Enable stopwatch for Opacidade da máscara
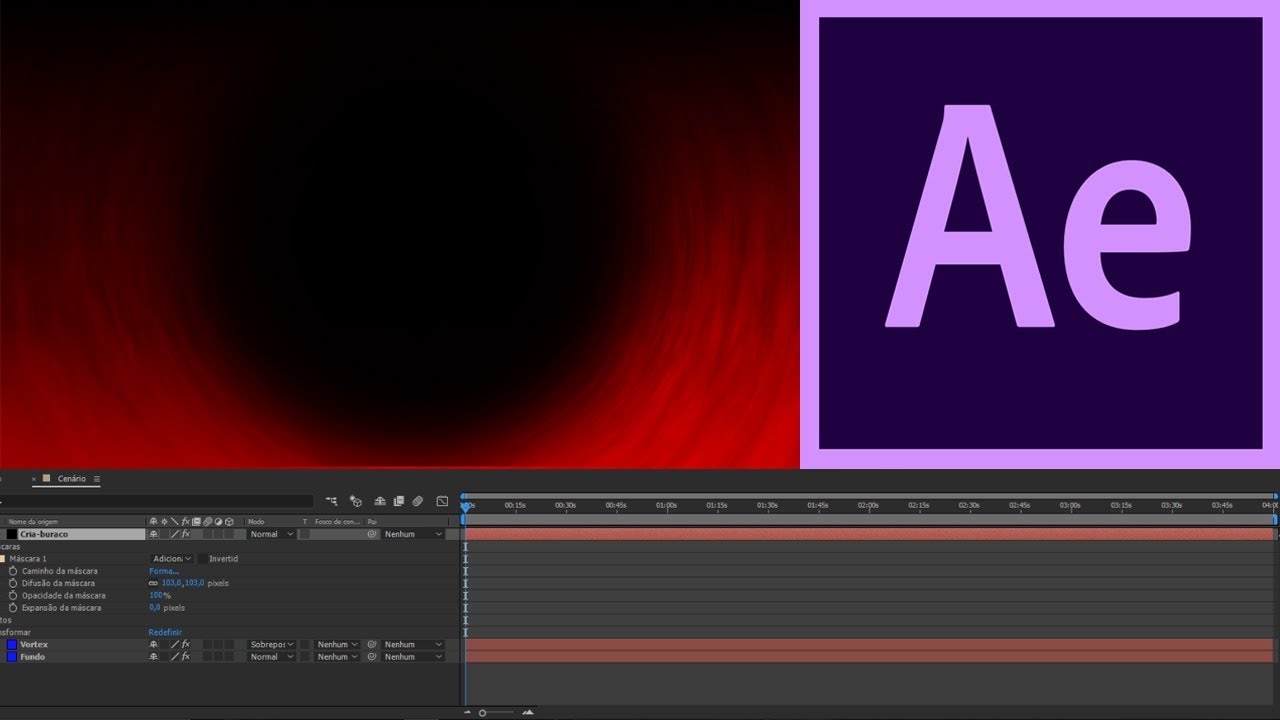This screenshot has height=720, width=1280. pos(13,596)
